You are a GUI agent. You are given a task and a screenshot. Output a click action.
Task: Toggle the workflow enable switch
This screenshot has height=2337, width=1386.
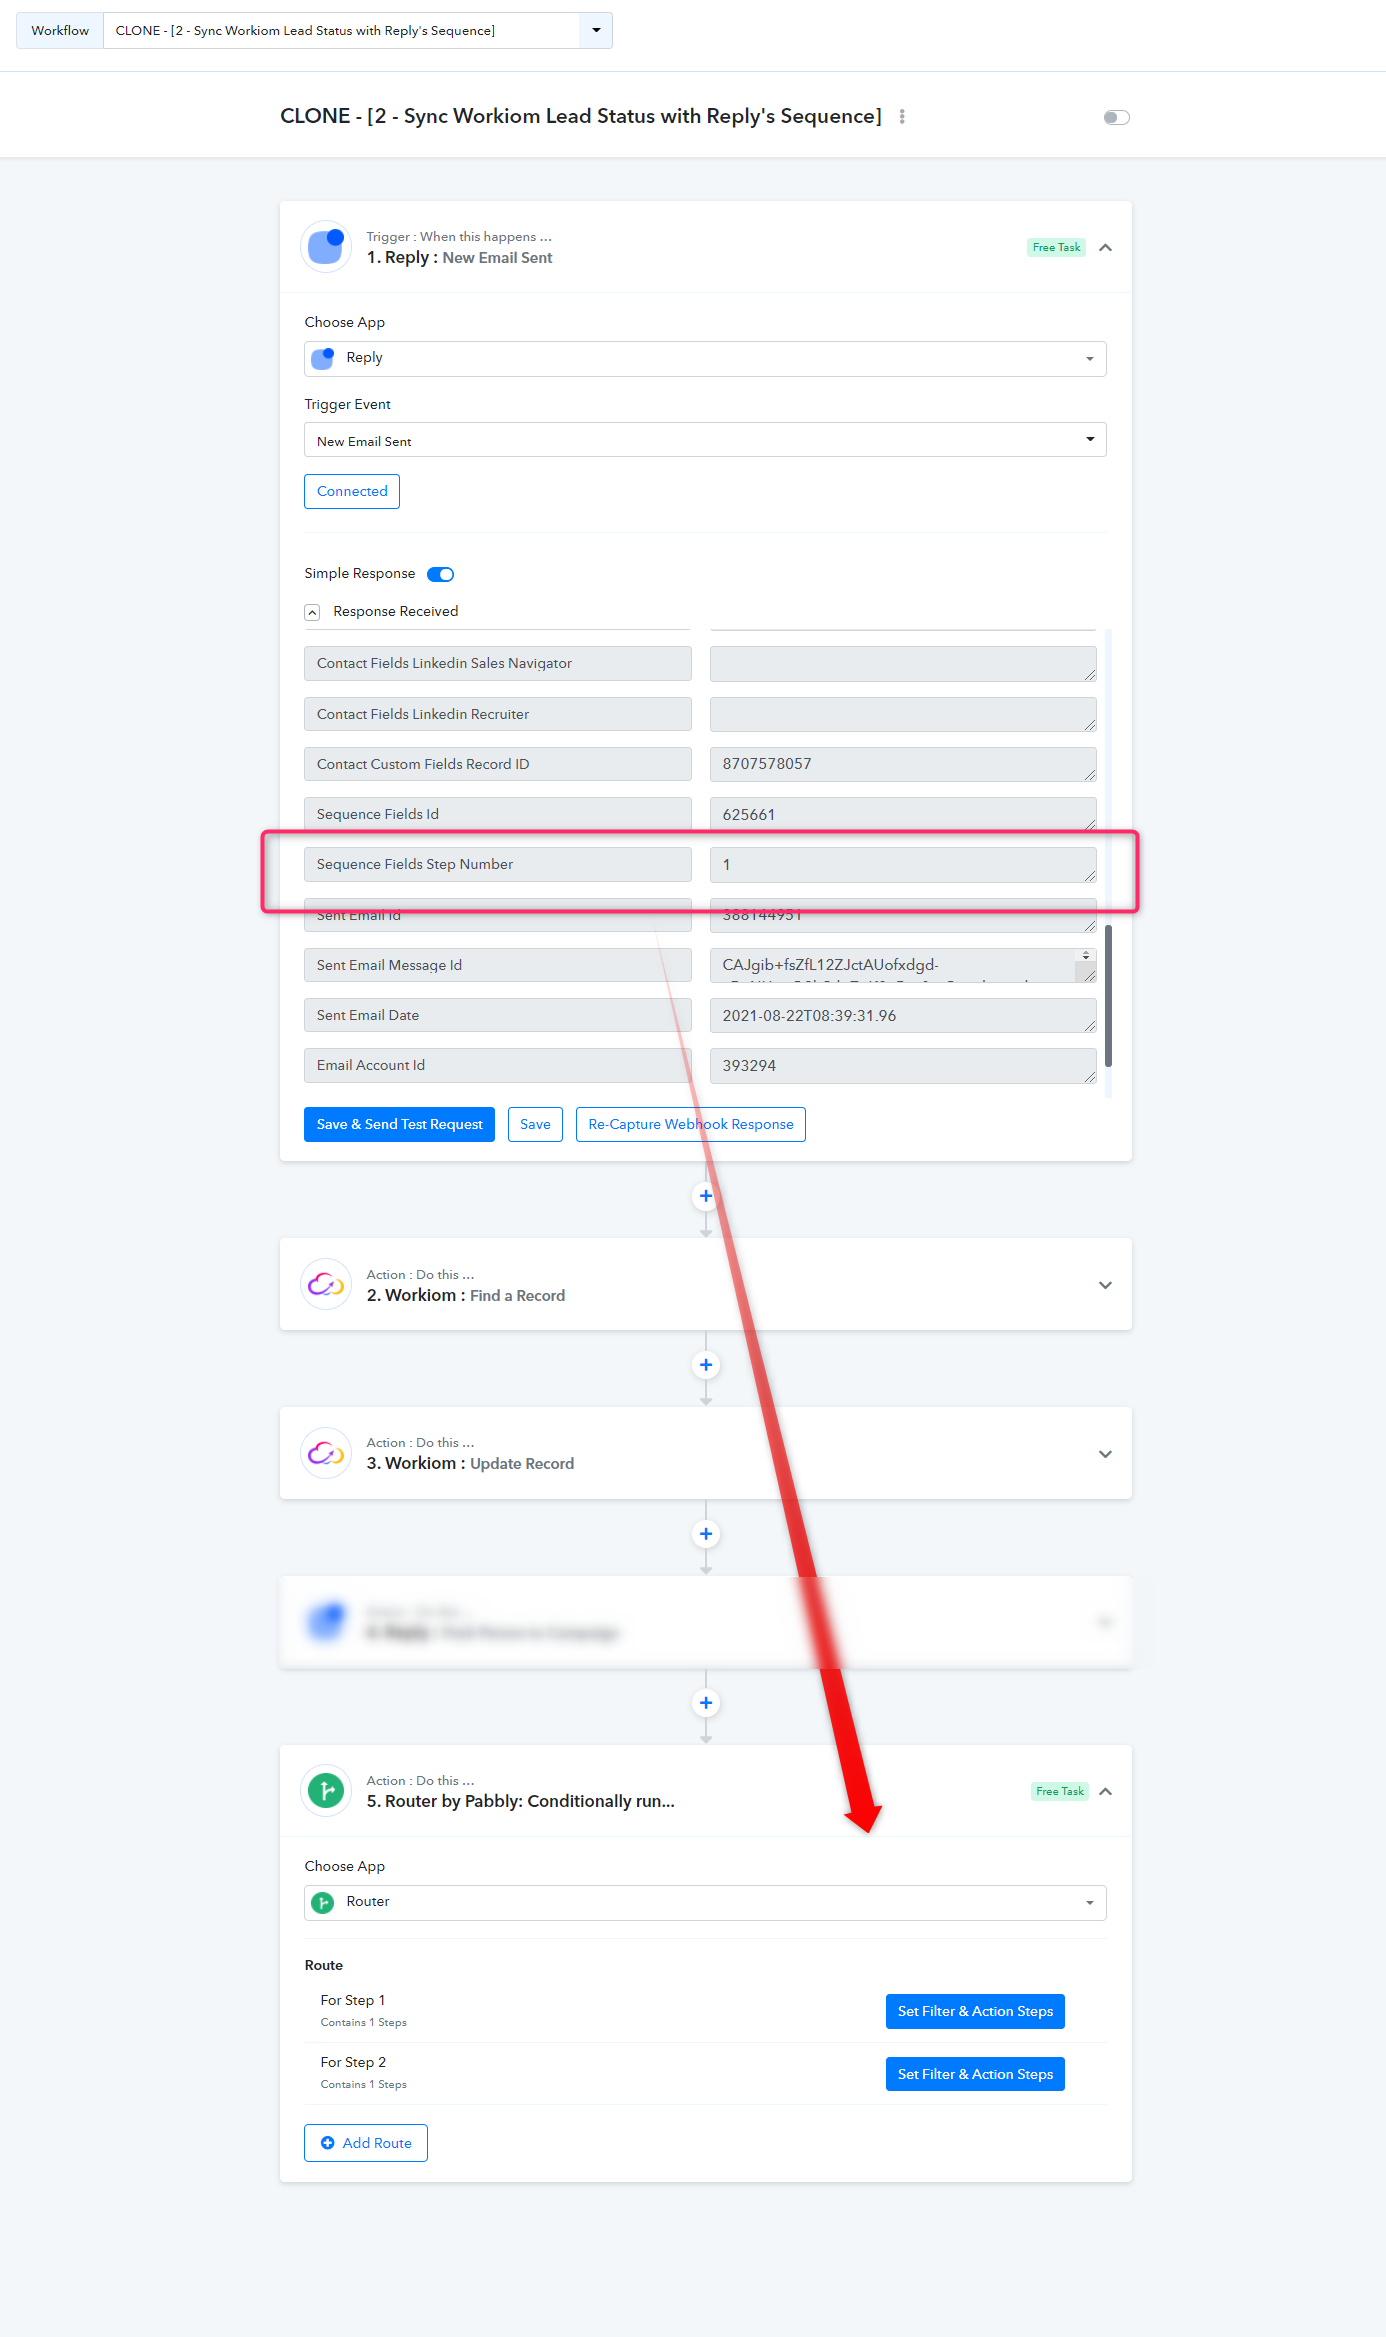click(1116, 117)
